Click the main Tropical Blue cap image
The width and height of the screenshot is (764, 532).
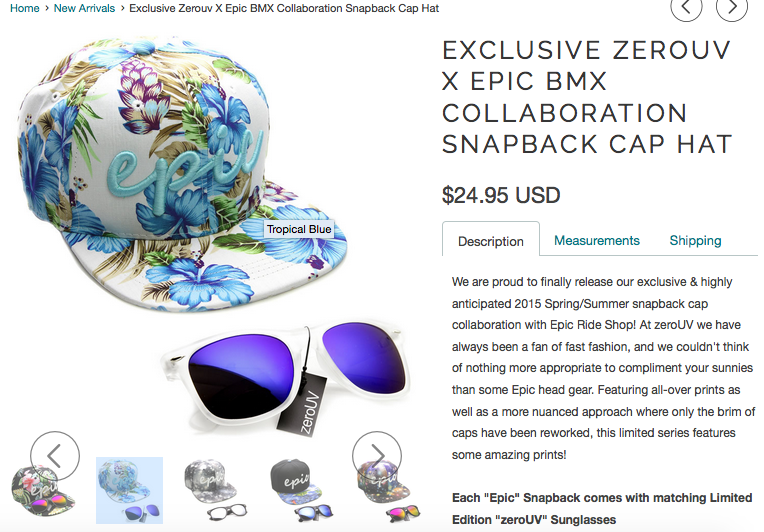[x=182, y=174]
